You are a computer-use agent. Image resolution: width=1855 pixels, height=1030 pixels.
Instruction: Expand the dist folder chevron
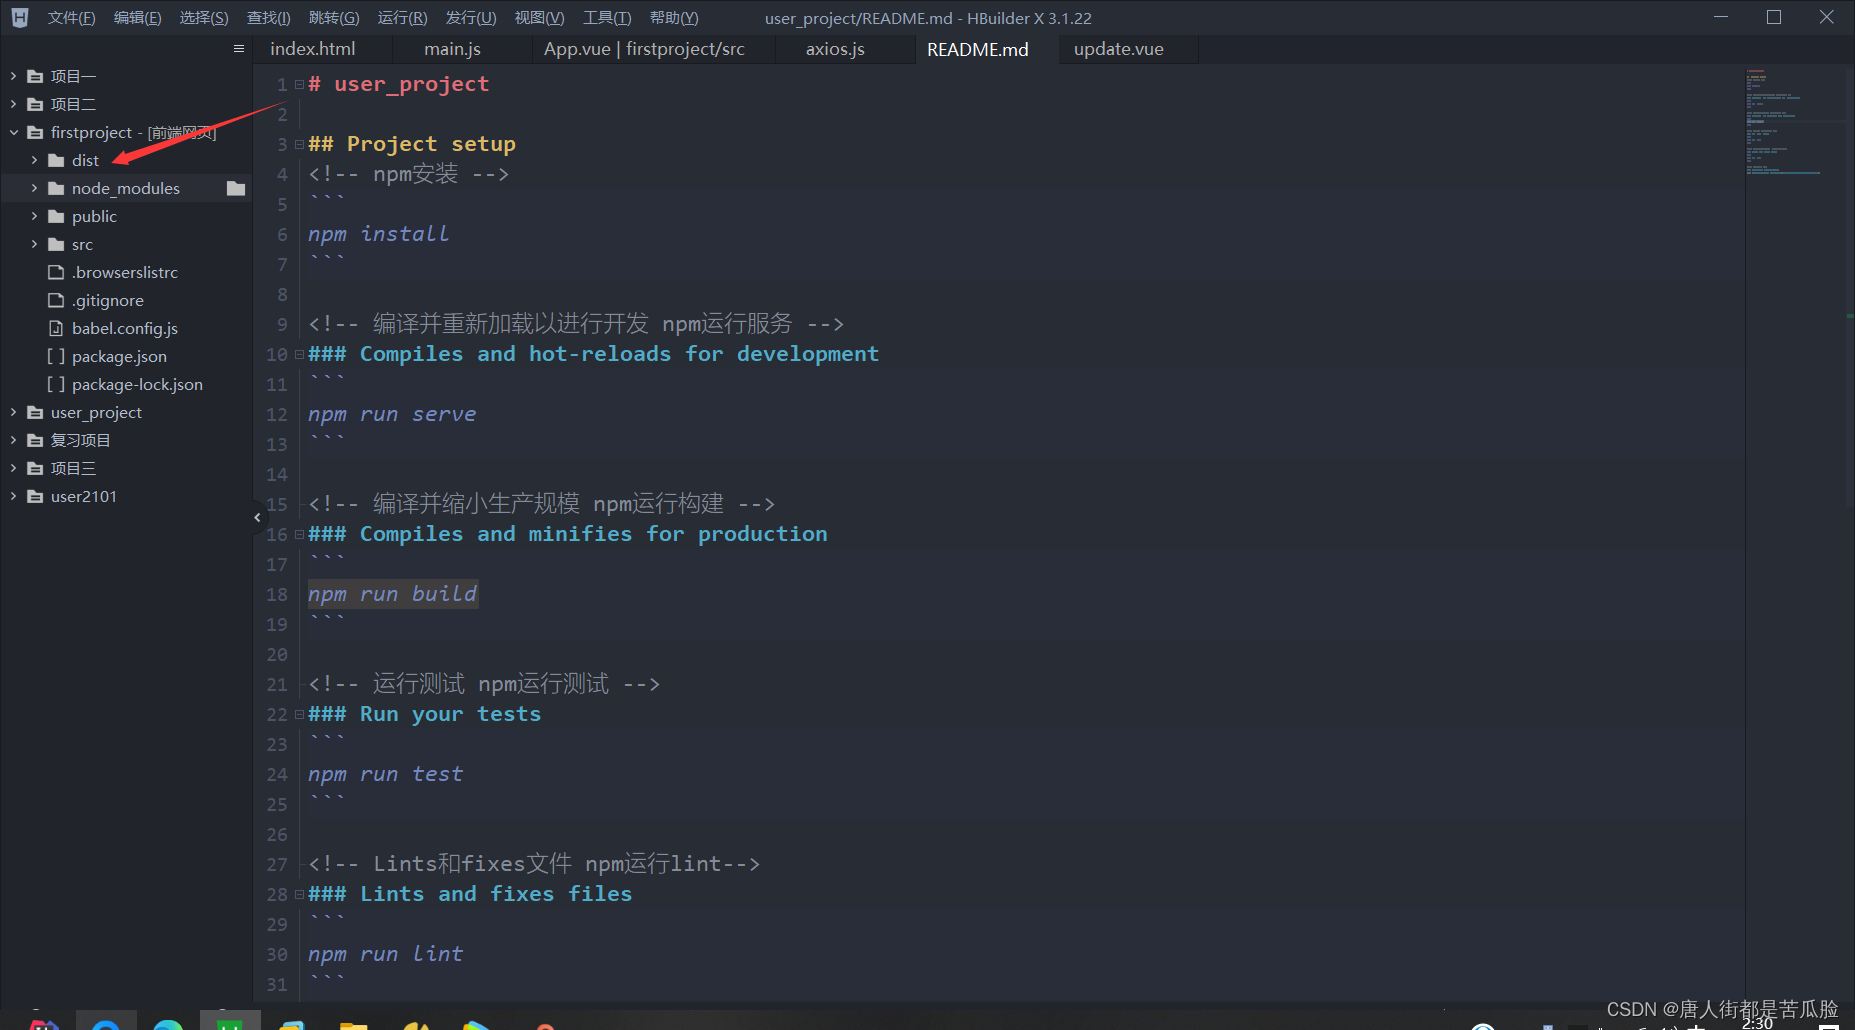(34, 160)
